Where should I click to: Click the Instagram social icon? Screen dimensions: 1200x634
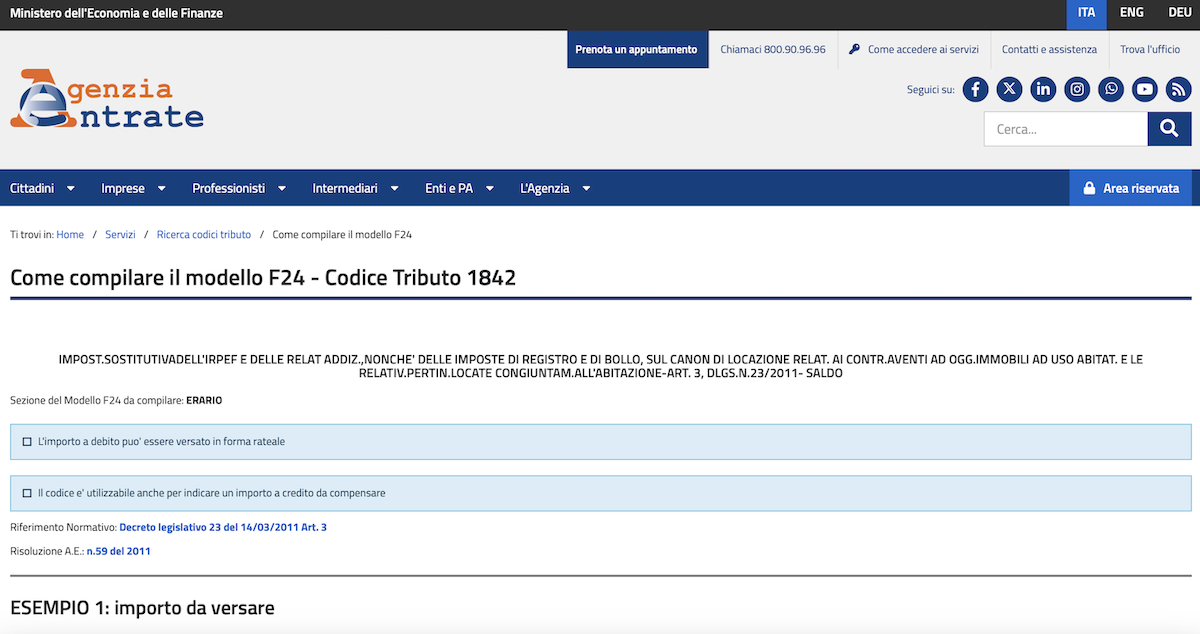click(x=1077, y=89)
